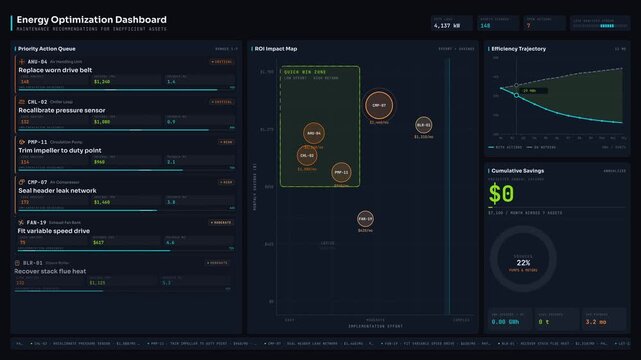
Task: Click the Critical badge on AHU-04
Action: tap(222, 62)
